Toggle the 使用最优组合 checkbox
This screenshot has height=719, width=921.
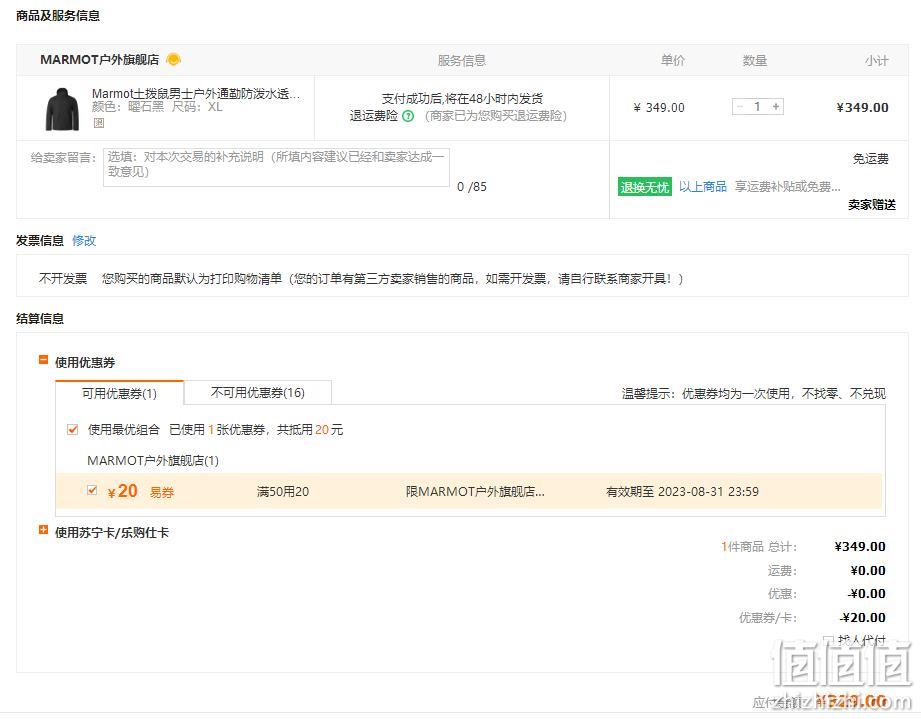point(72,429)
